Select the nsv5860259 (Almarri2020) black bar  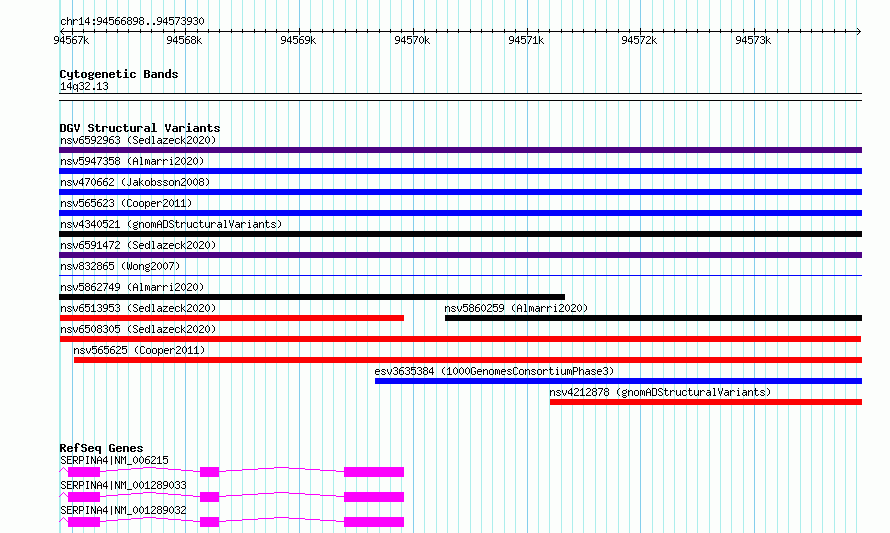pos(653,318)
